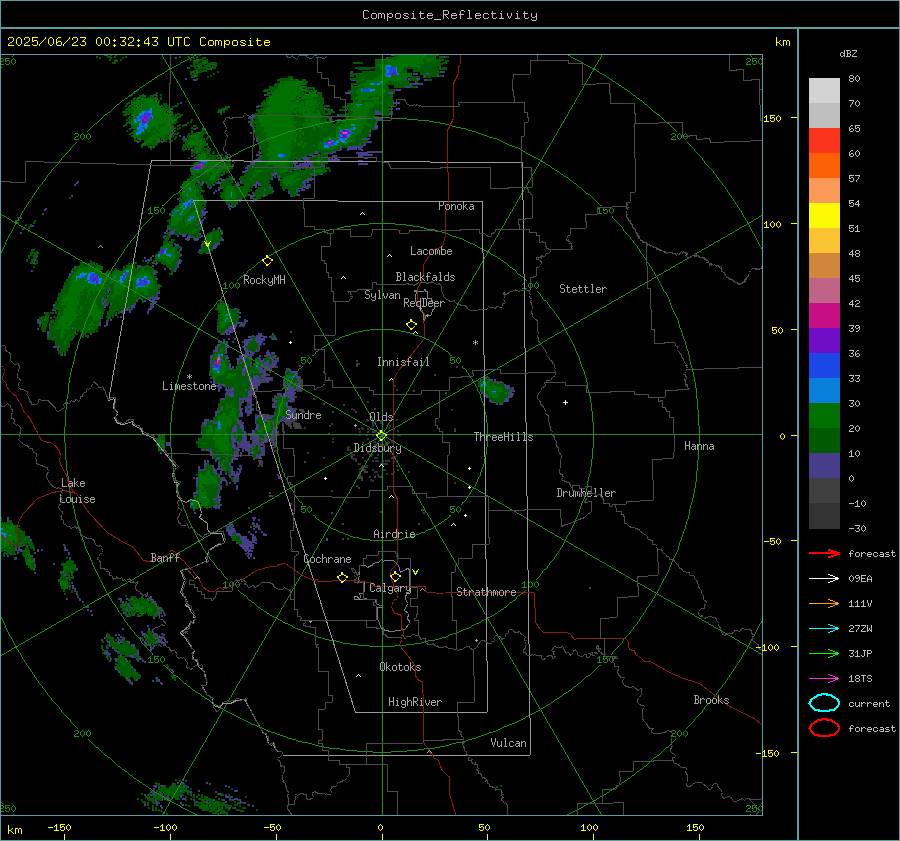Select the Innisfail label
Screen dimensions: 900x841
coord(403,362)
